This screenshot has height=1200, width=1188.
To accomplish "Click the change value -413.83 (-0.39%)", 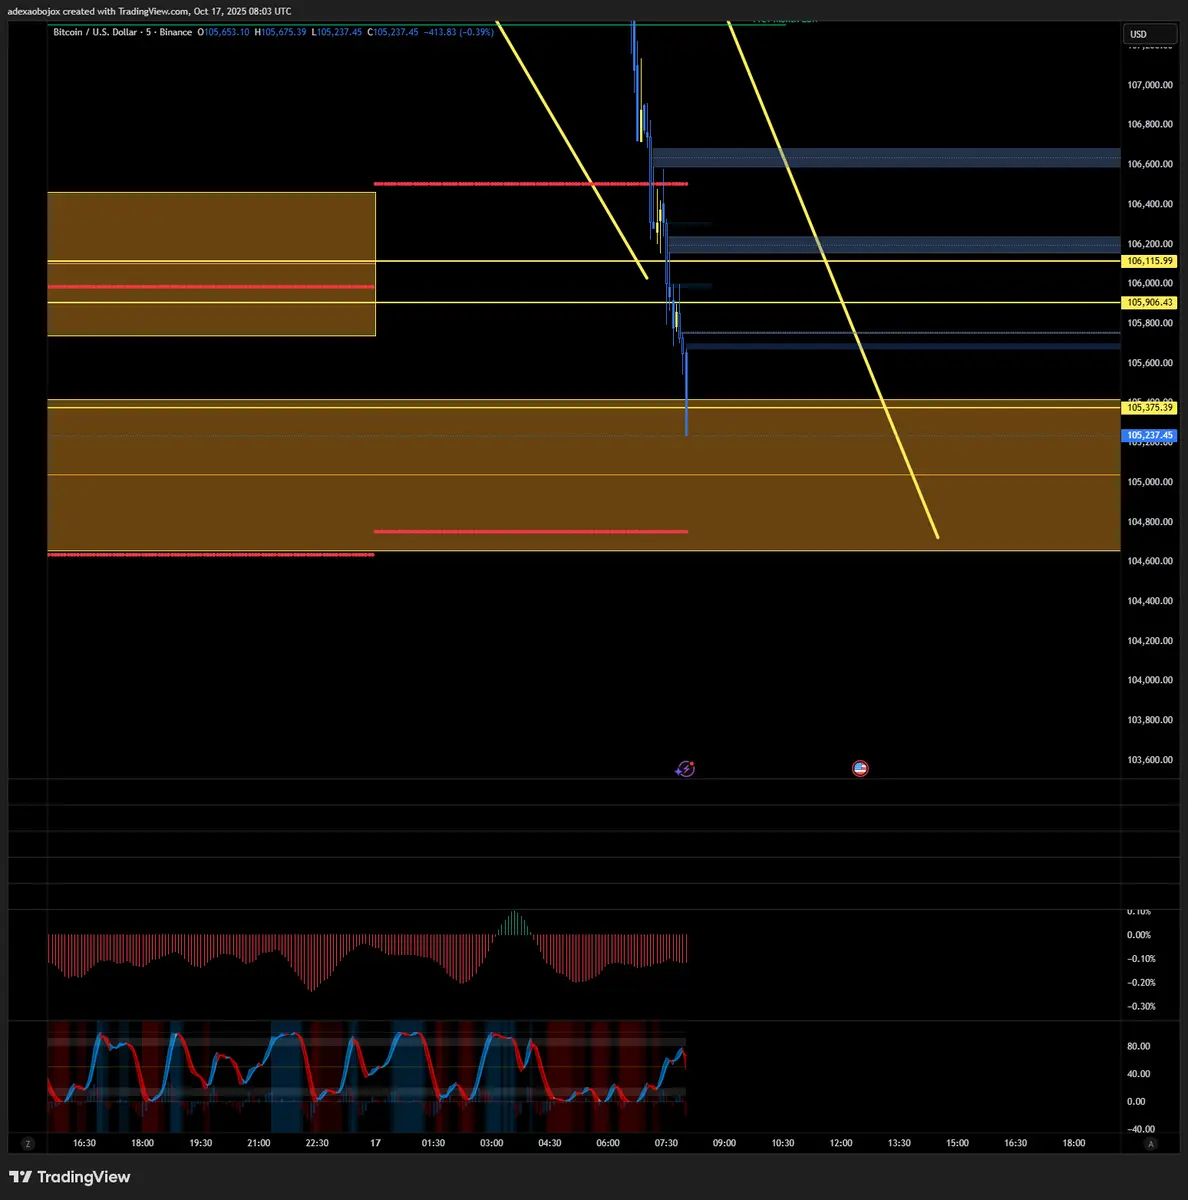I will pyautogui.click(x=458, y=32).
